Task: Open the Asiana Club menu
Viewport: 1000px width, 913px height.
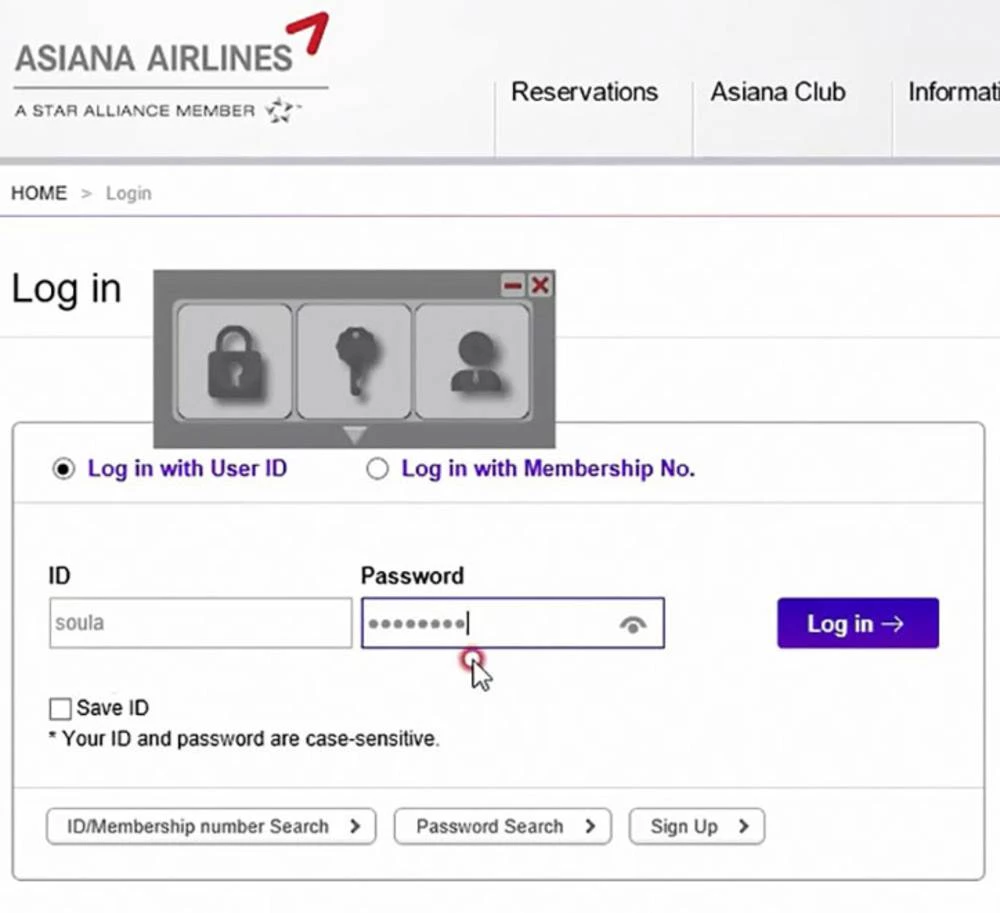Action: coord(777,92)
